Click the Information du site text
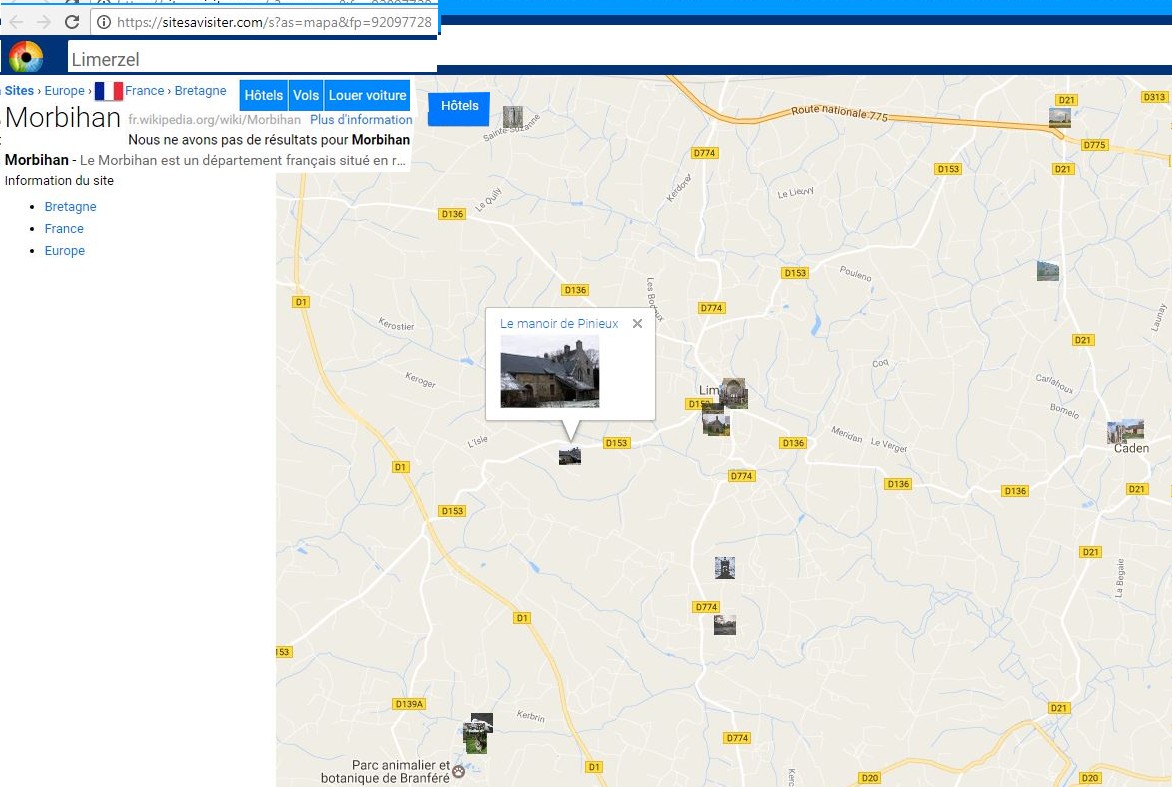1172x787 pixels. (59, 180)
